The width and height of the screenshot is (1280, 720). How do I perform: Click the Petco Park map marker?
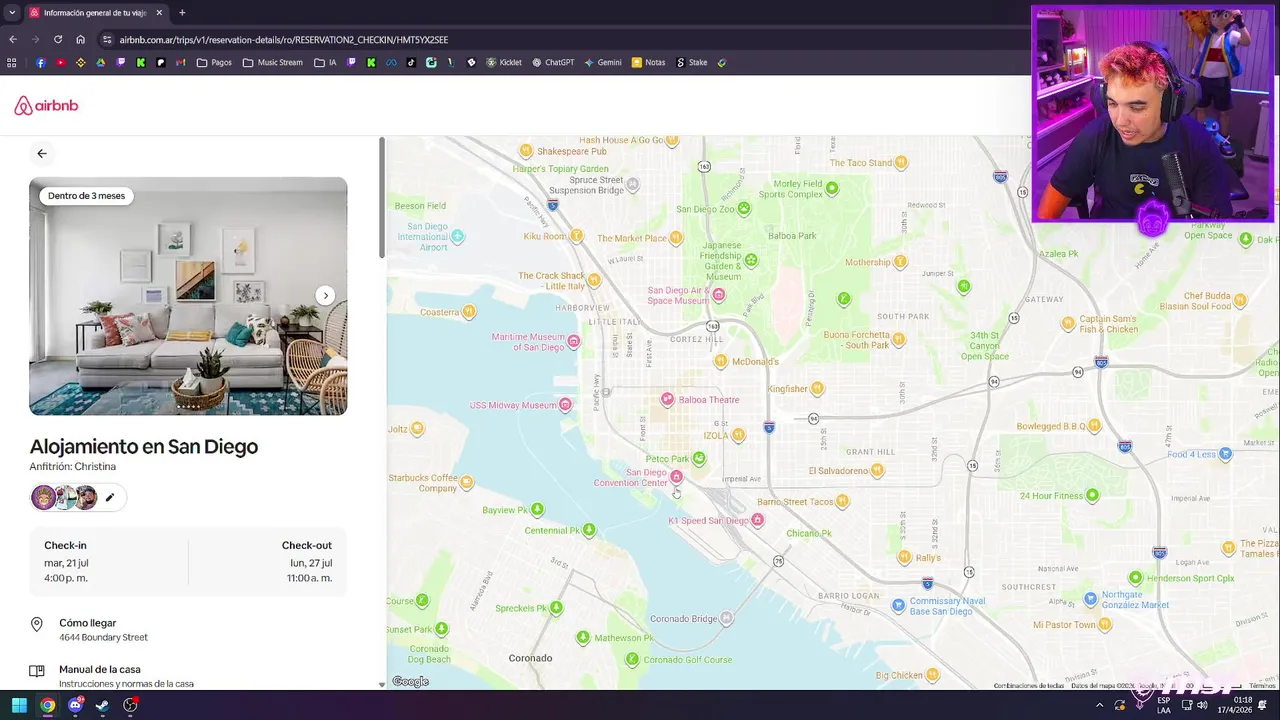(x=699, y=459)
